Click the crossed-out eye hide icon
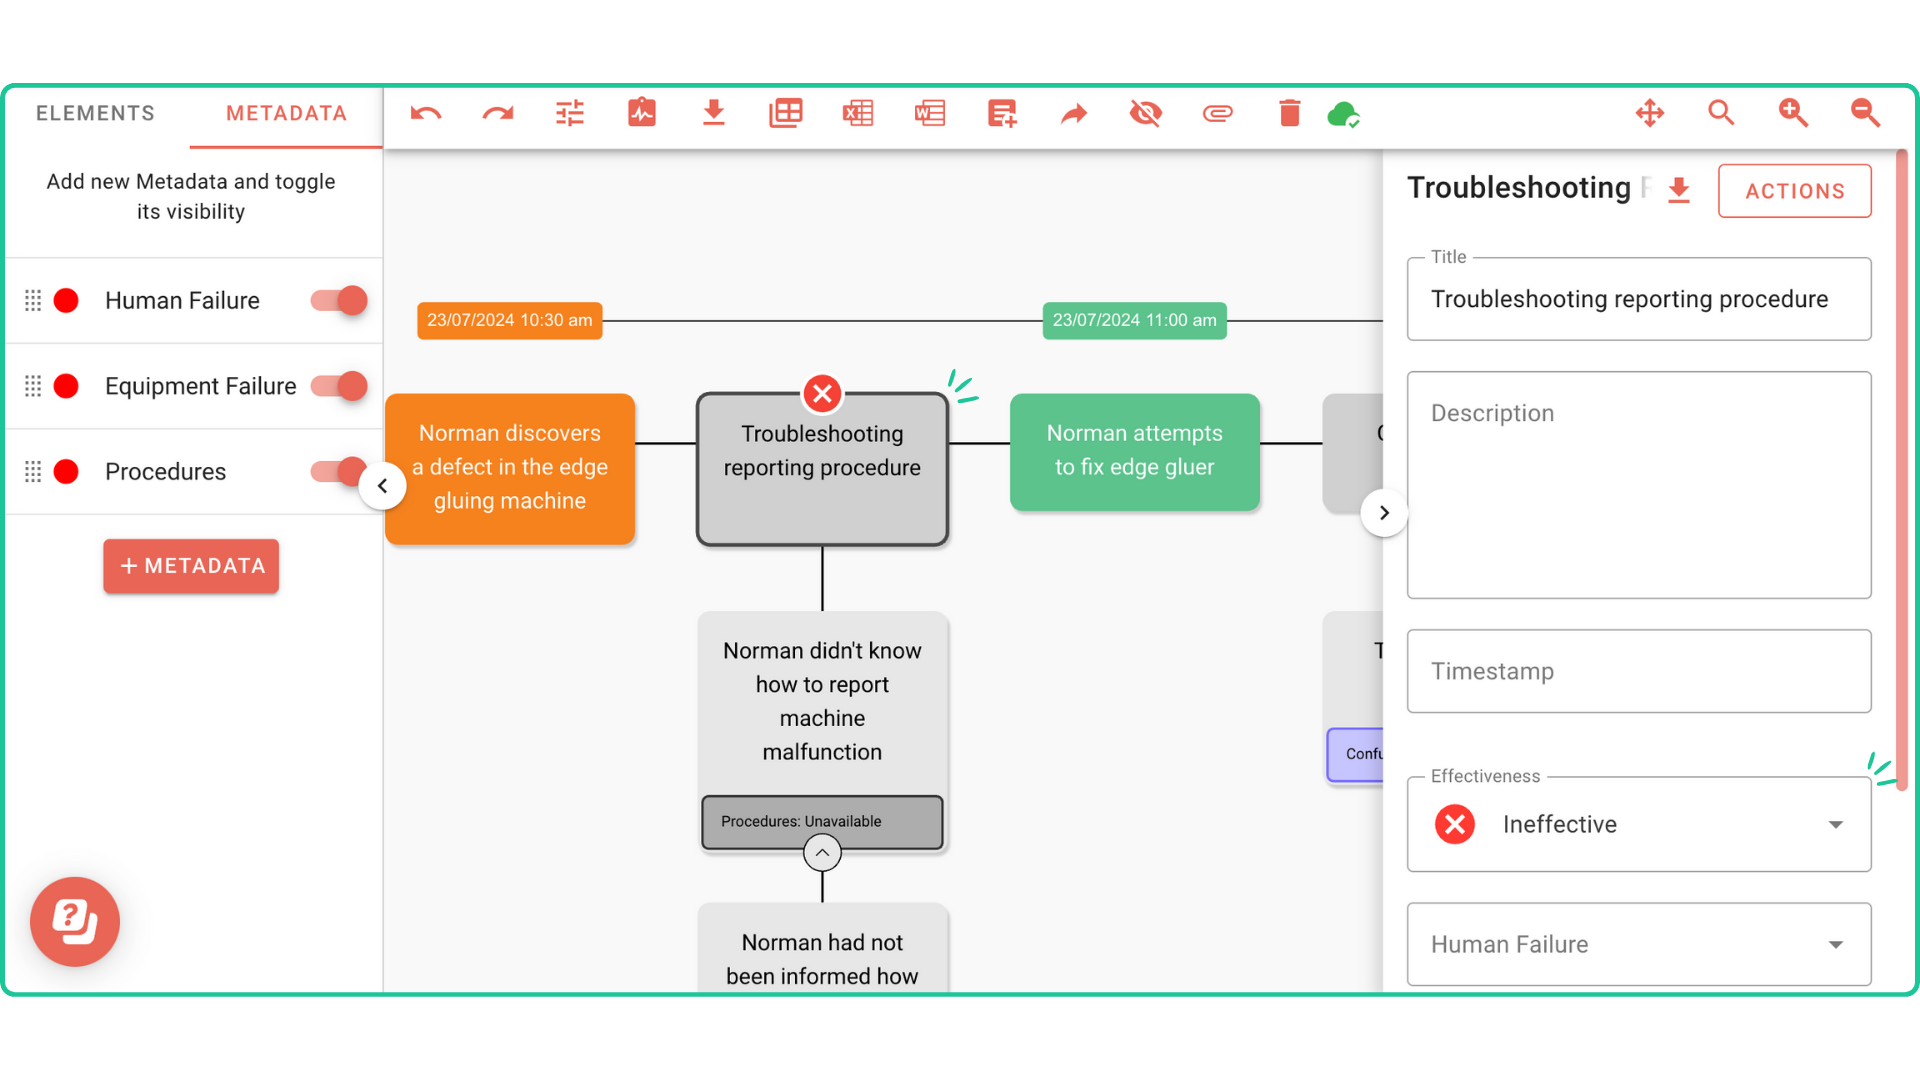This screenshot has width=1920, height=1080. coord(1145,114)
